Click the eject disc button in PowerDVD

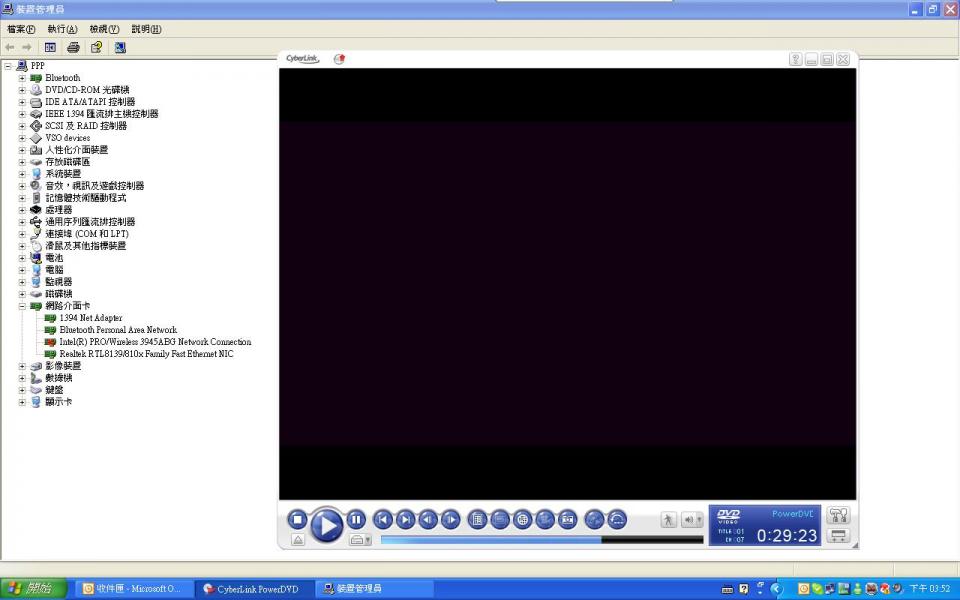click(x=298, y=539)
